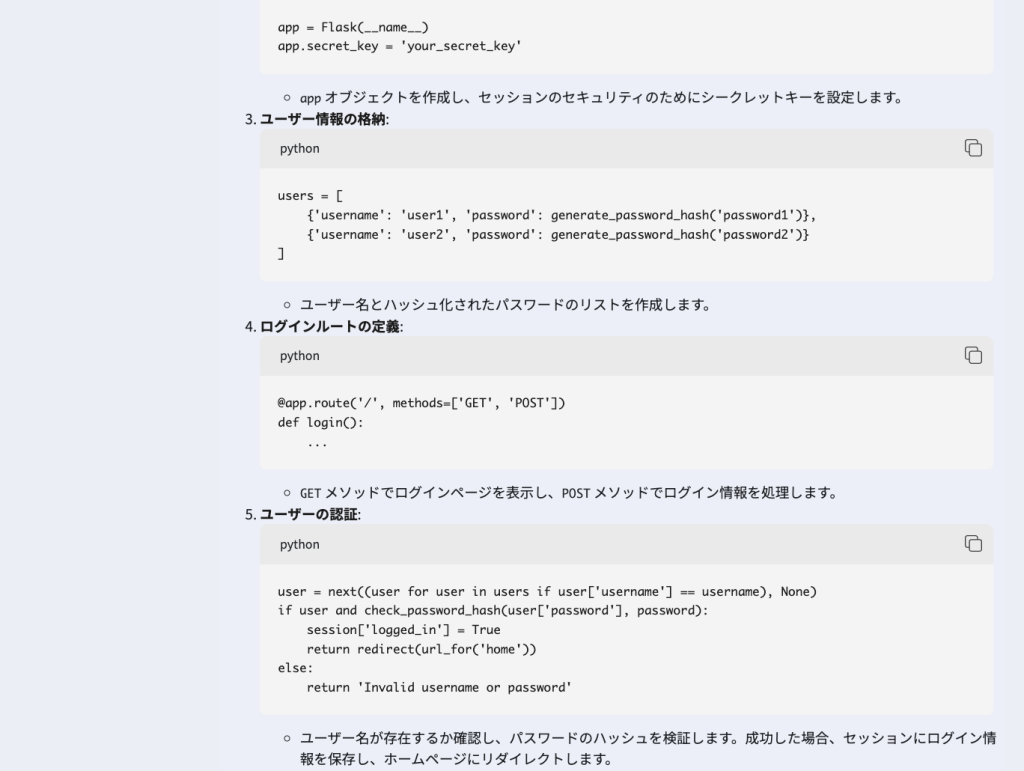Click the heading ユーザー情報の格納

click(x=324, y=119)
